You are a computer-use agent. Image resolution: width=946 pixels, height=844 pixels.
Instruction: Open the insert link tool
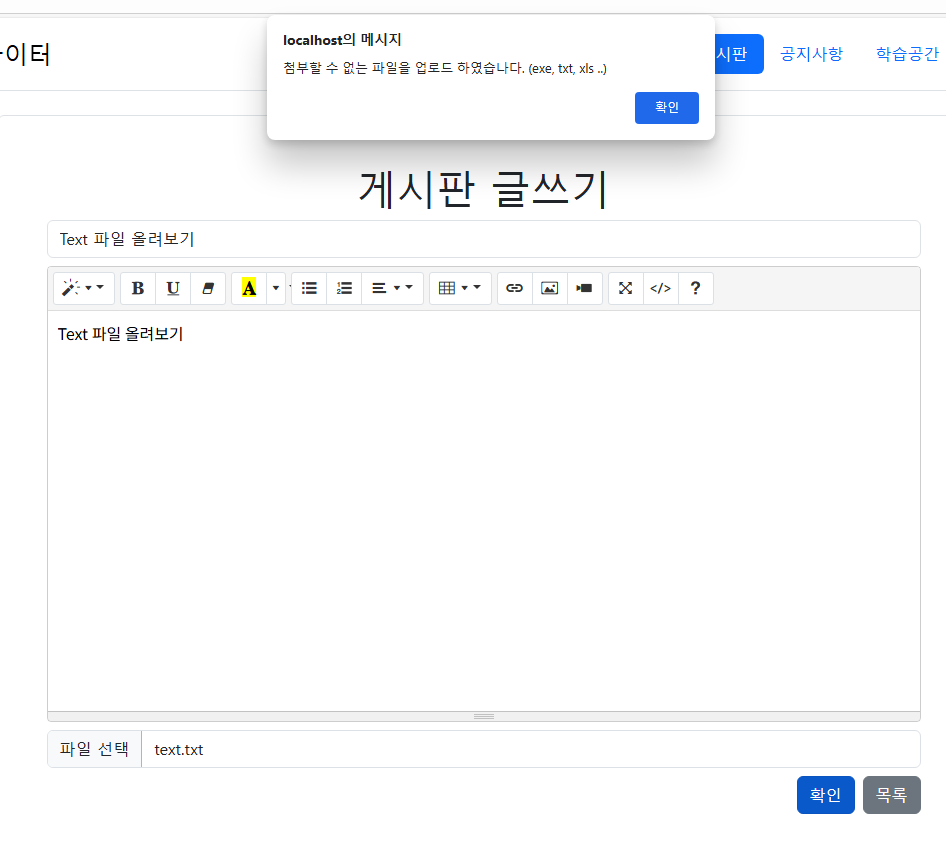point(515,288)
